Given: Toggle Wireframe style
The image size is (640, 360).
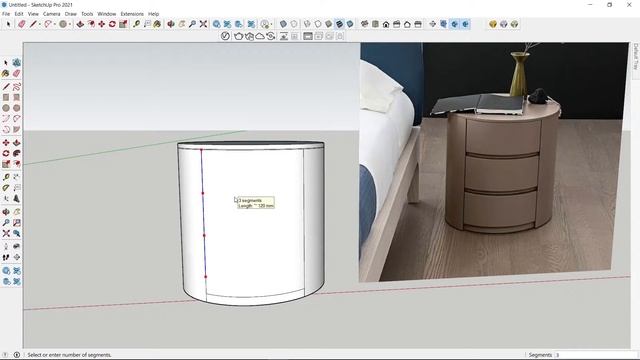Looking at the screenshot, I should pyautogui.click(x=307, y=24).
